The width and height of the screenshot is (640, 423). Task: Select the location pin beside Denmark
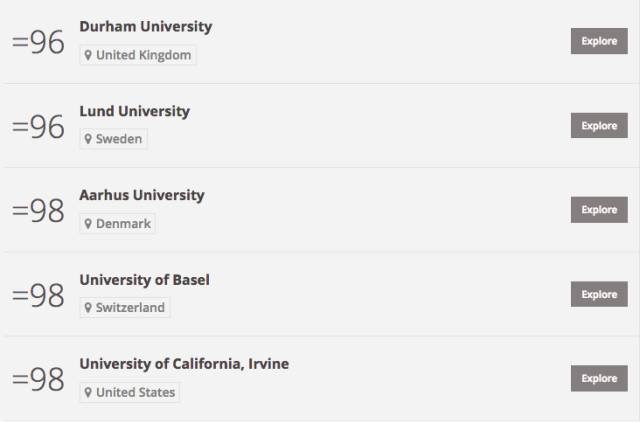(88, 224)
